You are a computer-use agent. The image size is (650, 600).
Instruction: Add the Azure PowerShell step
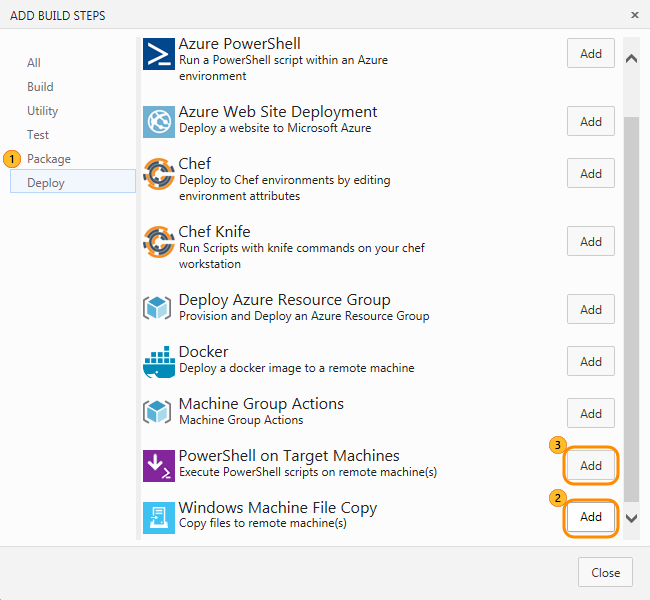pos(591,53)
